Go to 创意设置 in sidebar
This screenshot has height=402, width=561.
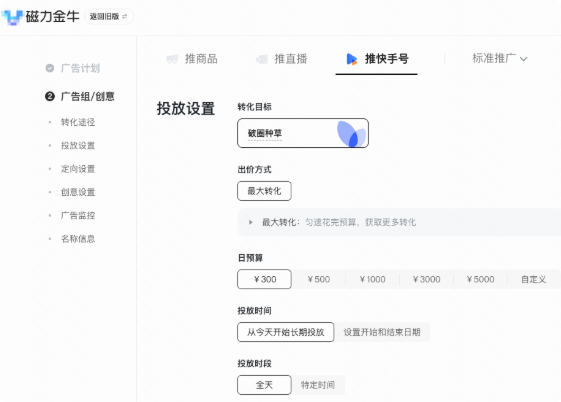coord(78,192)
